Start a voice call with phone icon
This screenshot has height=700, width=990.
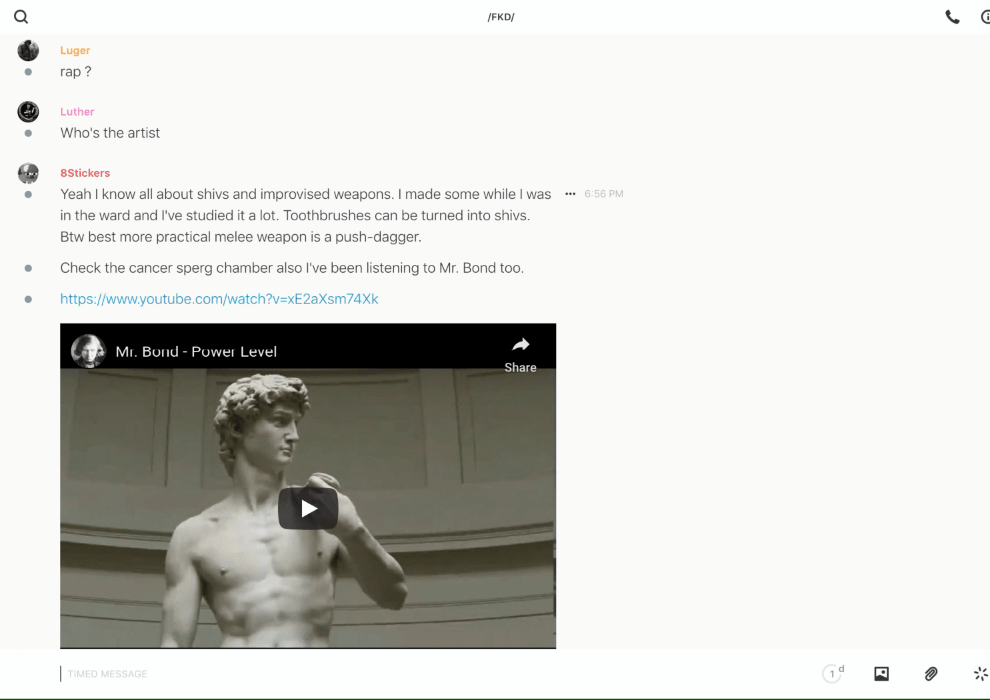point(952,17)
